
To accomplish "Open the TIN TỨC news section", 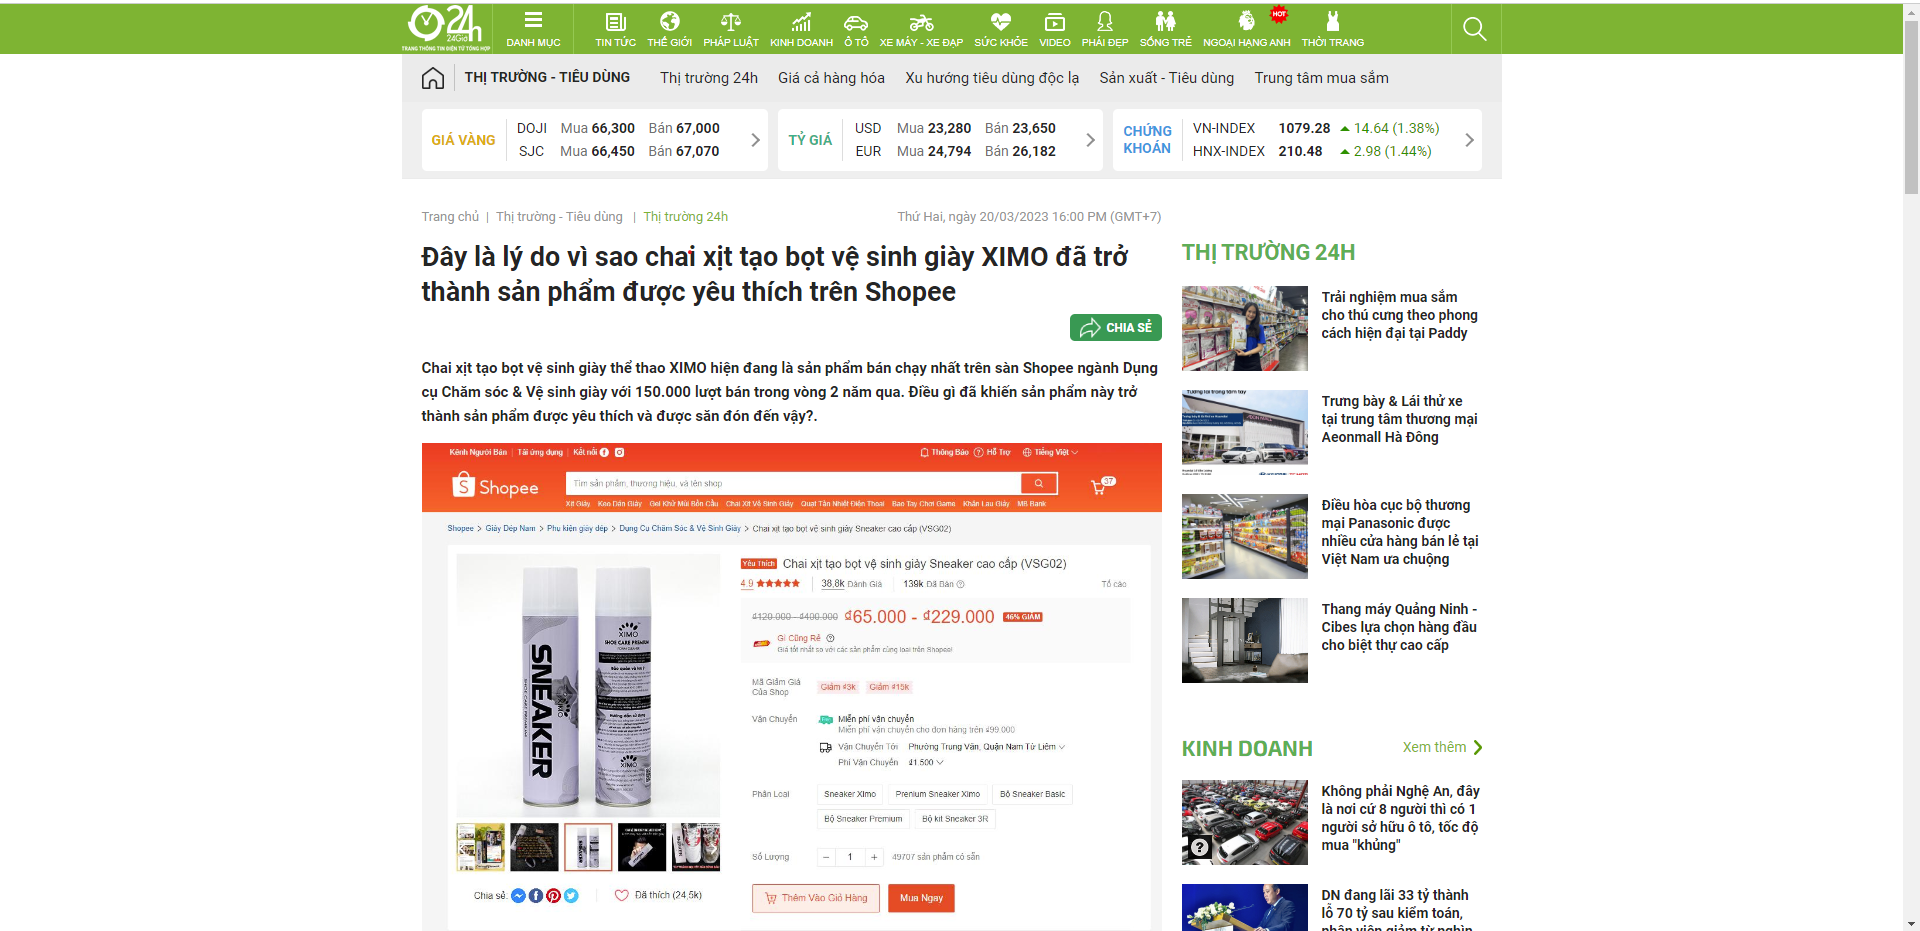I will 615,29.
